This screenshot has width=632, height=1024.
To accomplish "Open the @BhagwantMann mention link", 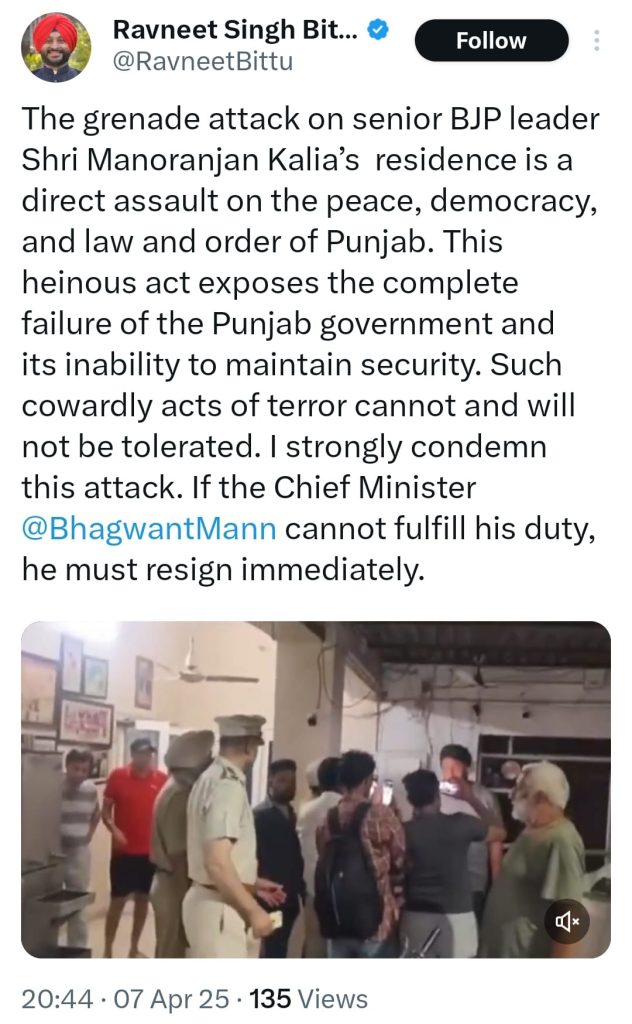I will click(149, 528).
